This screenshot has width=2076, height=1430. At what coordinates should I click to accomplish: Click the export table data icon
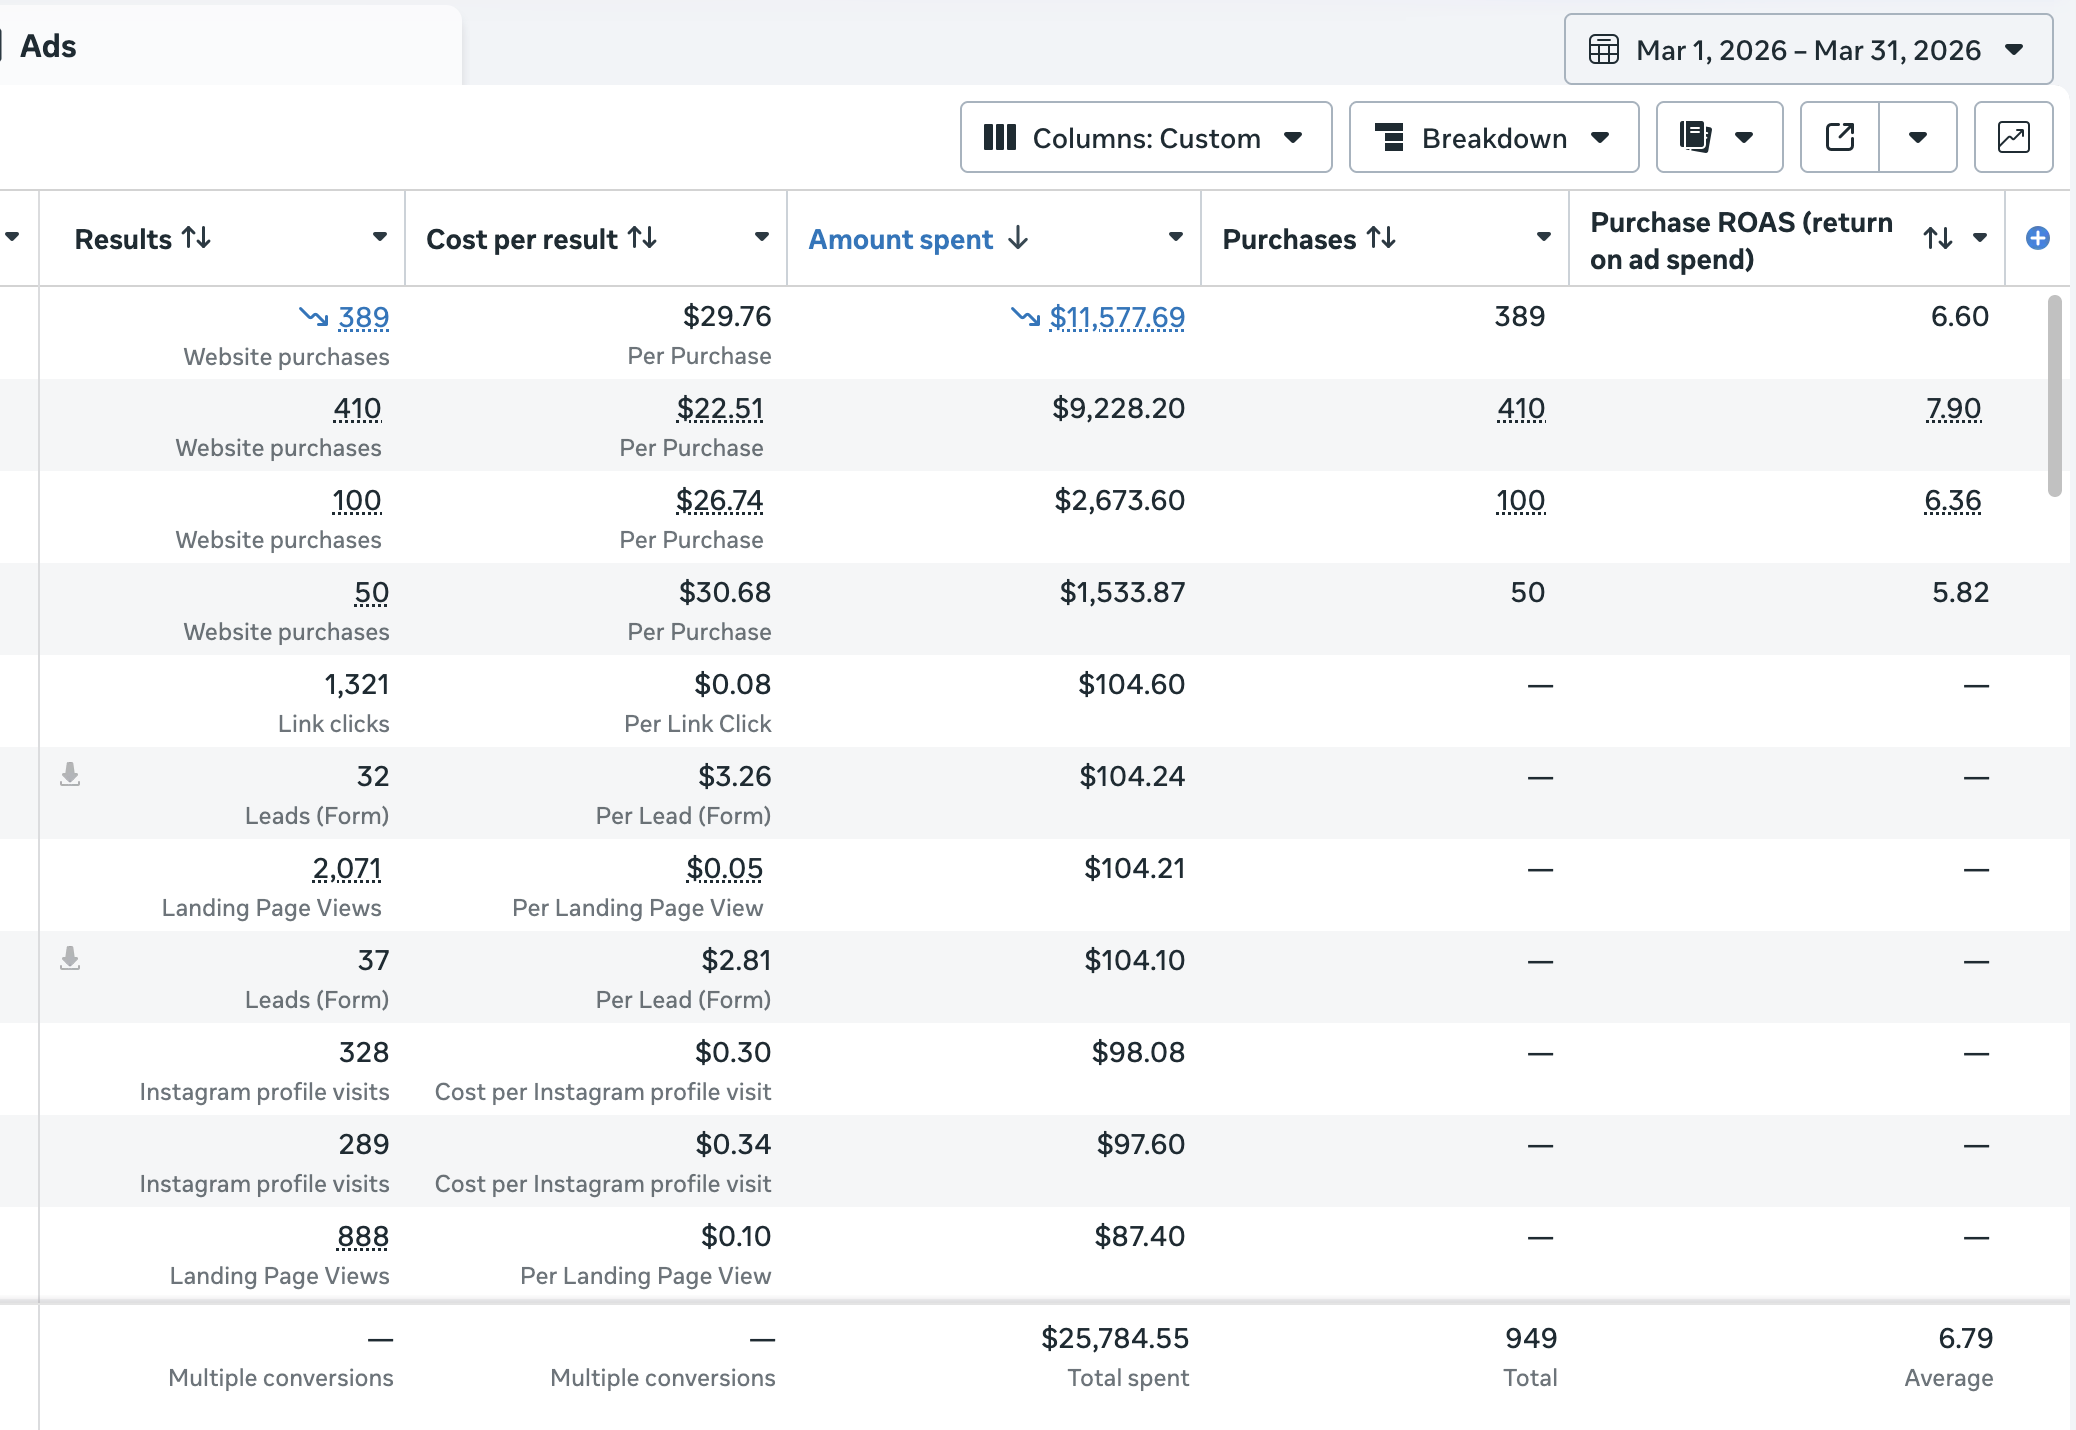pyautogui.click(x=1840, y=137)
